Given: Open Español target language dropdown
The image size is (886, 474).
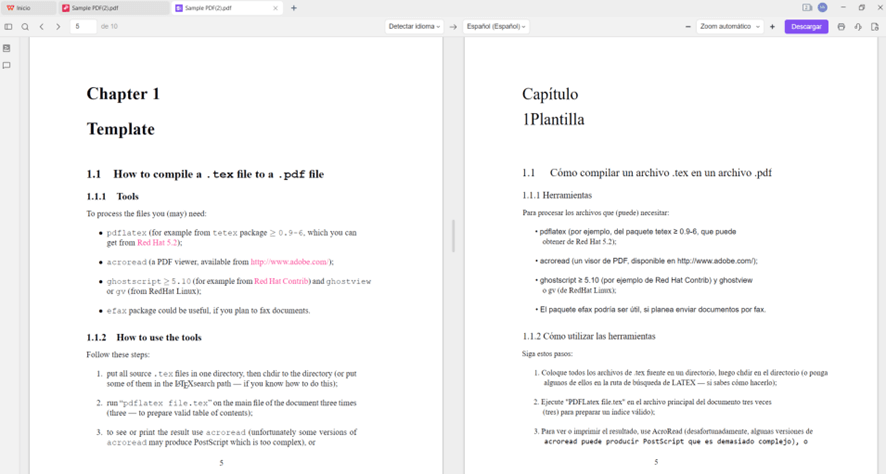Looking at the screenshot, I should tap(496, 27).
